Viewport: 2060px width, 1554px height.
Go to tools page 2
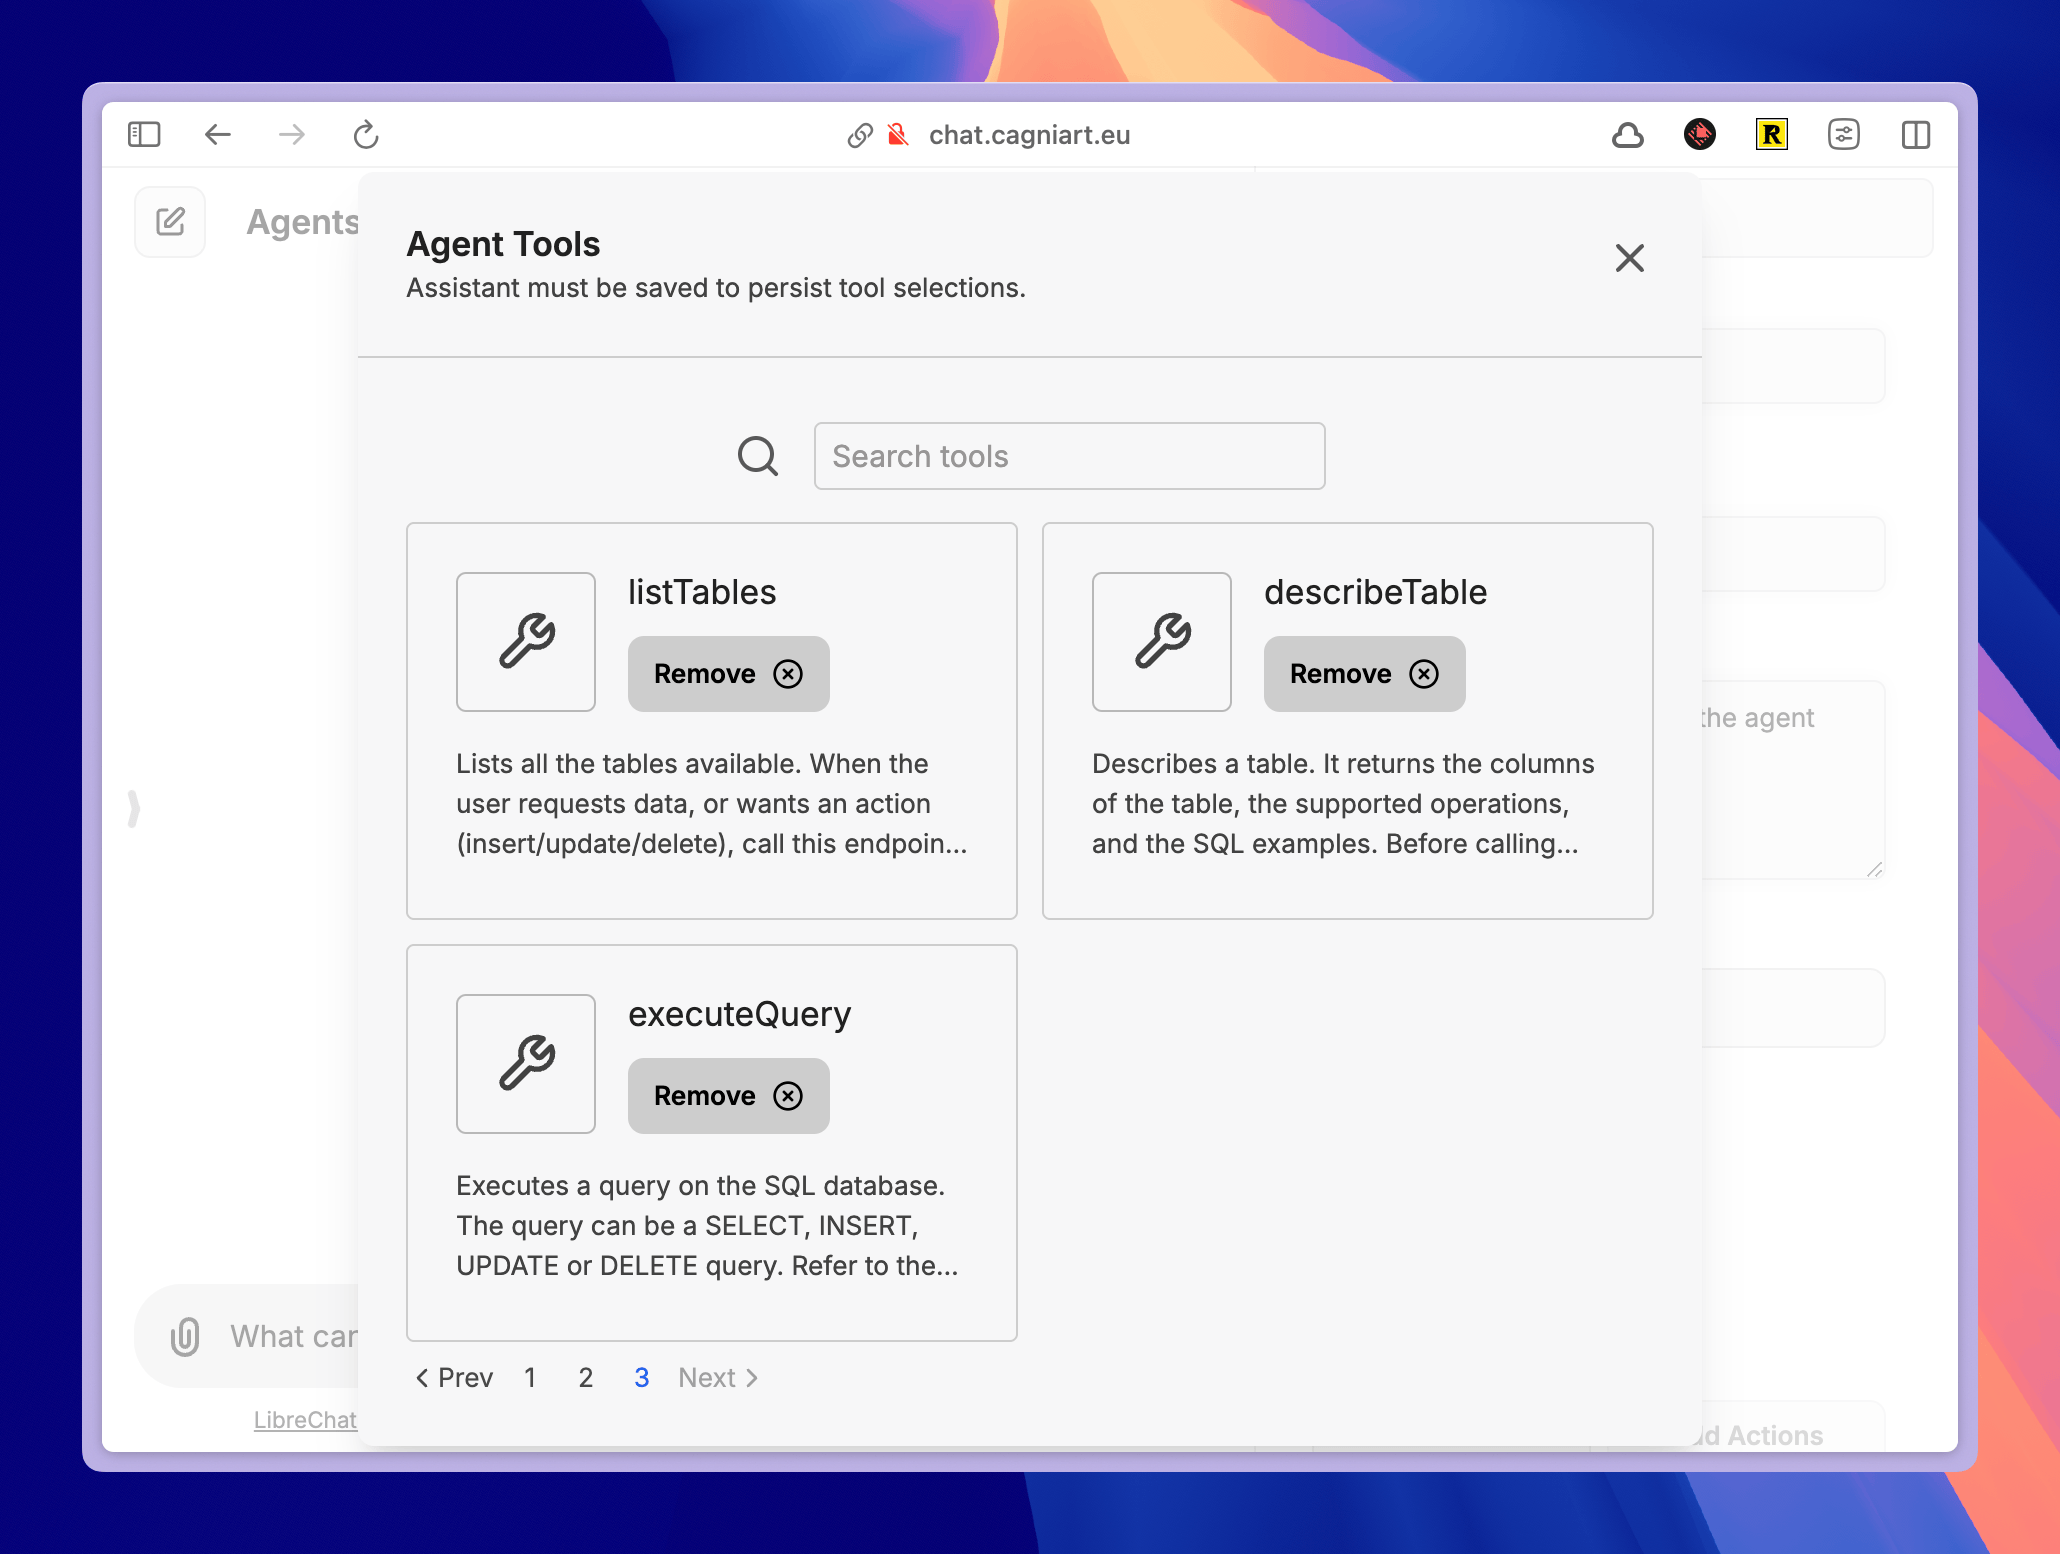coord(586,1378)
